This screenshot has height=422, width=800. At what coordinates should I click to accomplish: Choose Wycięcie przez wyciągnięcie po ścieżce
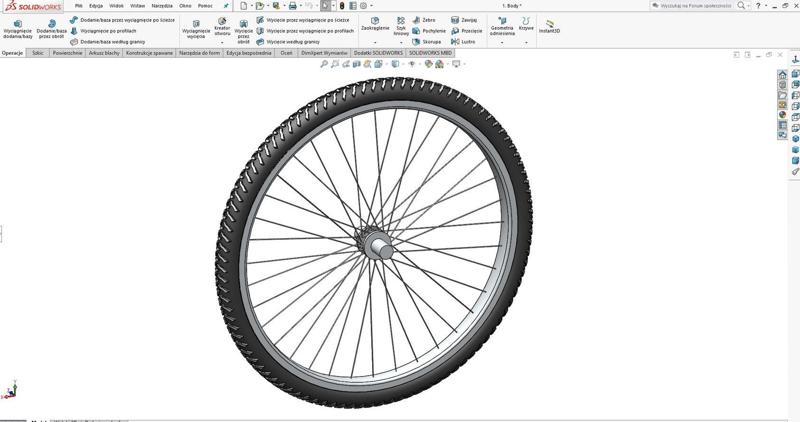(303, 20)
